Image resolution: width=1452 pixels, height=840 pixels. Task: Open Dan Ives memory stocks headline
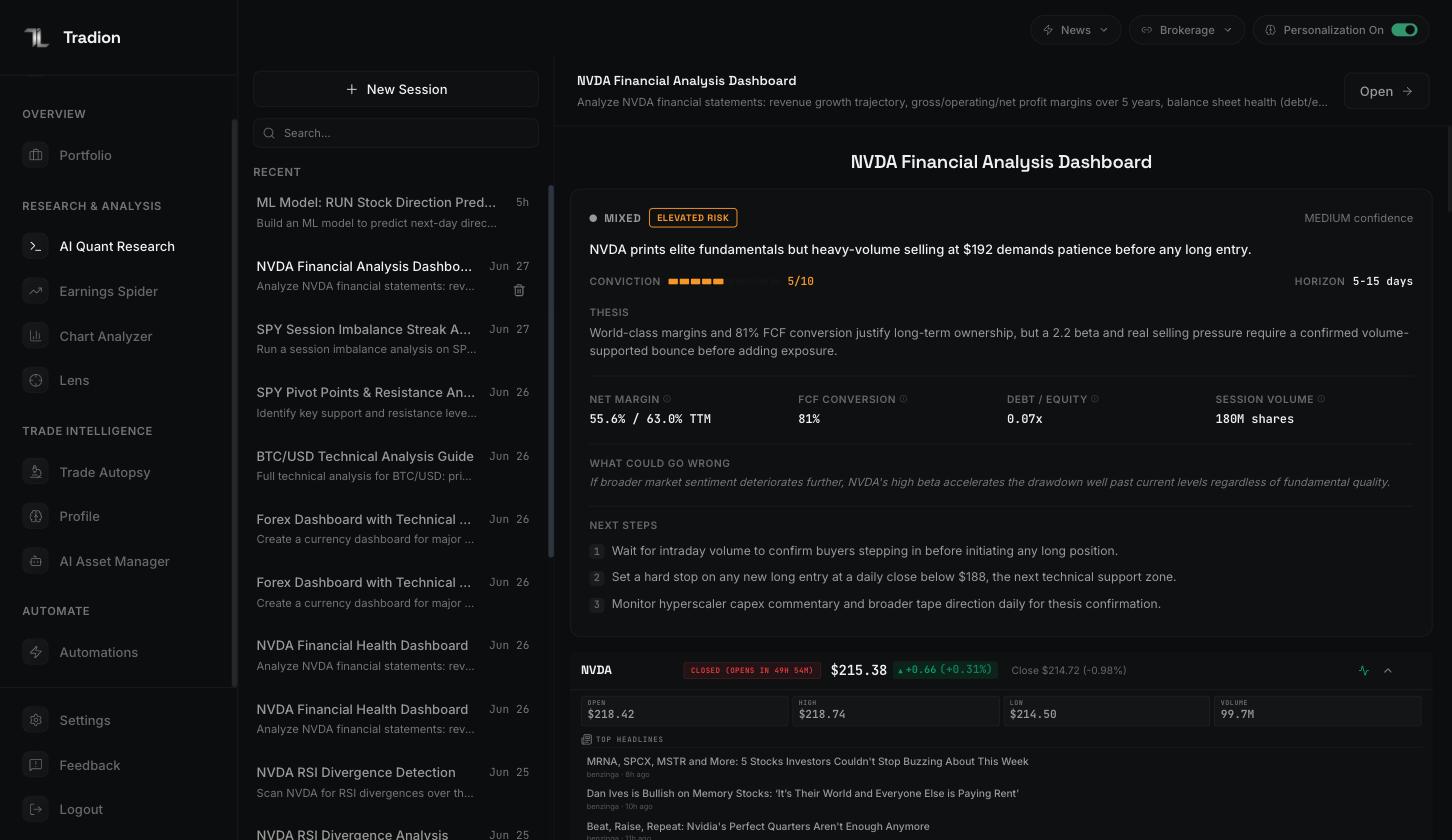click(802, 793)
